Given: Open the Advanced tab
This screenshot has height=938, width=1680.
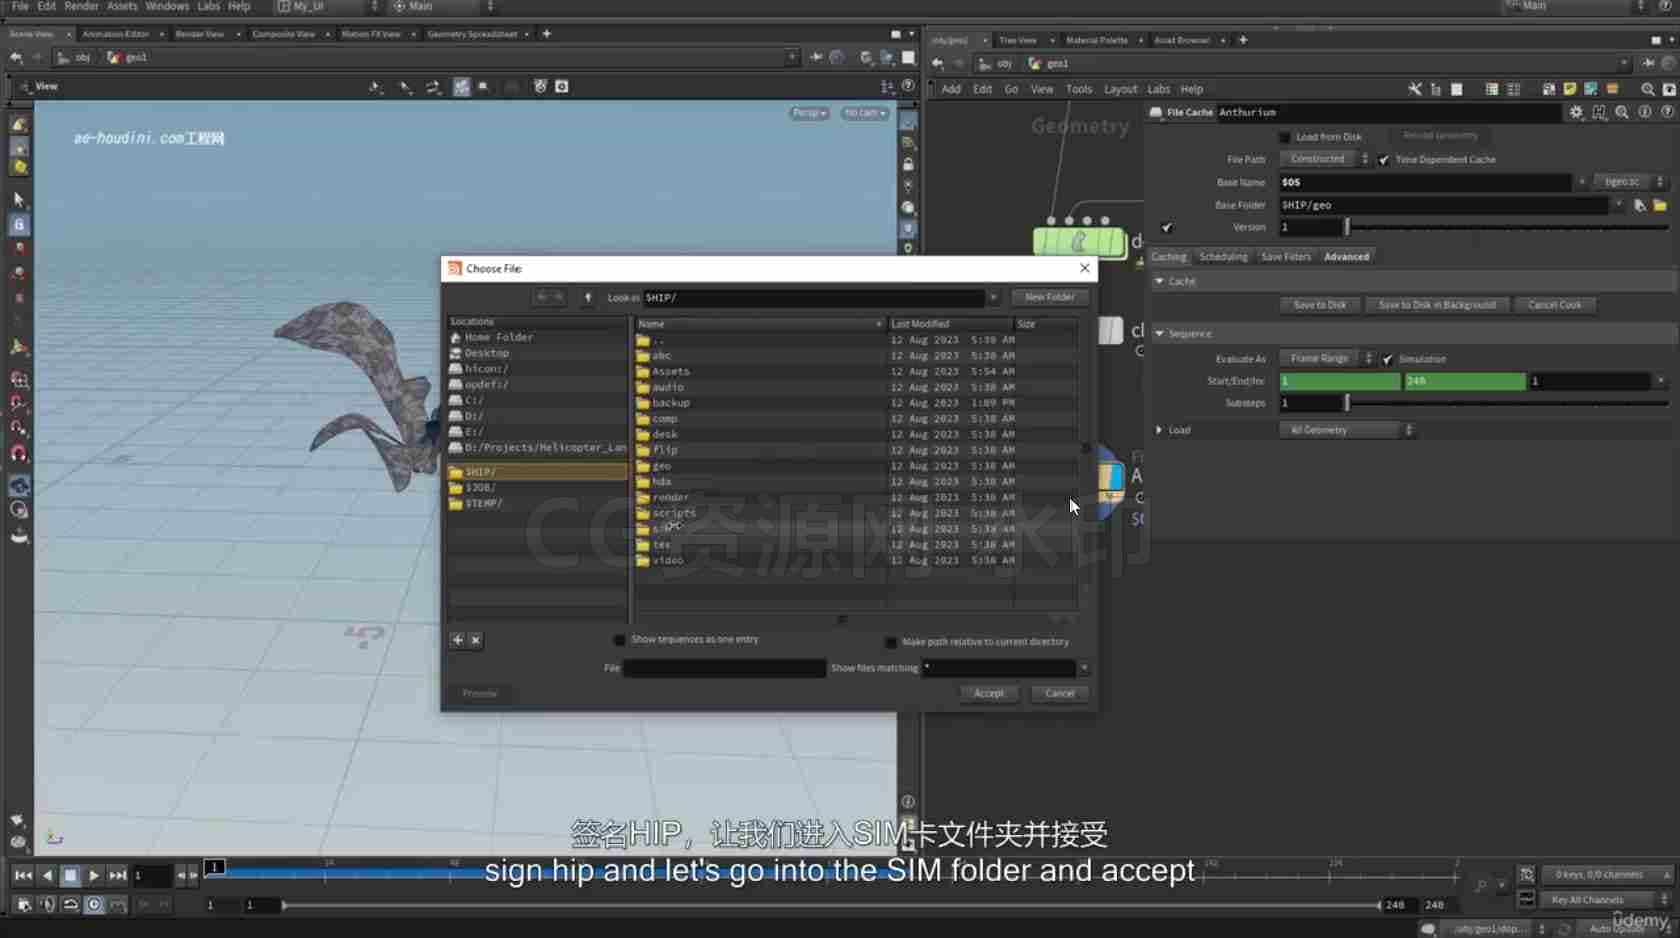Looking at the screenshot, I should pos(1347,257).
